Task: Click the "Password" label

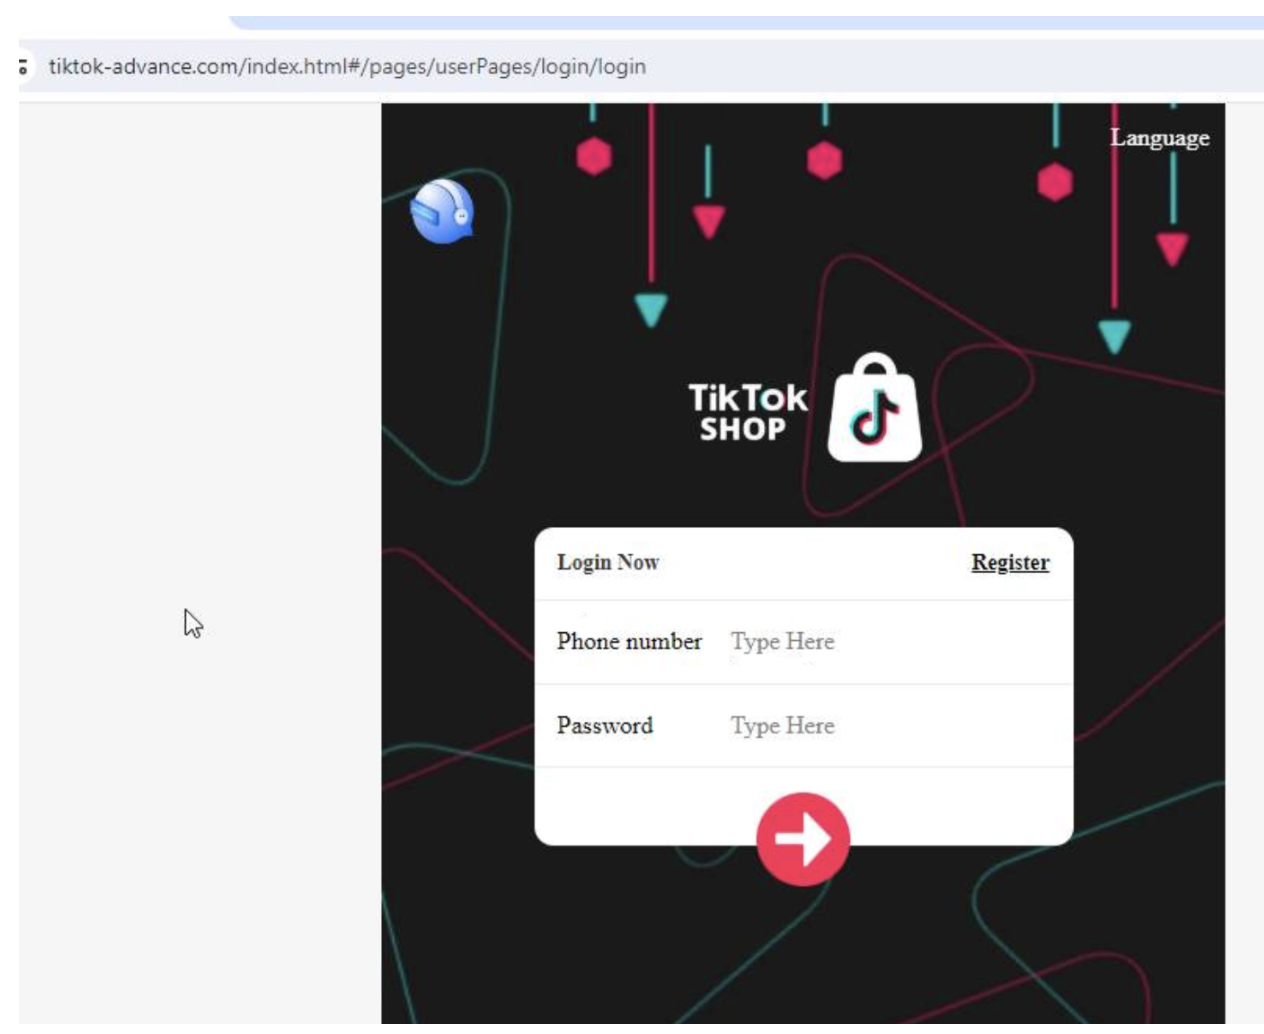Action: pyautogui.click(x=605, y=725)
